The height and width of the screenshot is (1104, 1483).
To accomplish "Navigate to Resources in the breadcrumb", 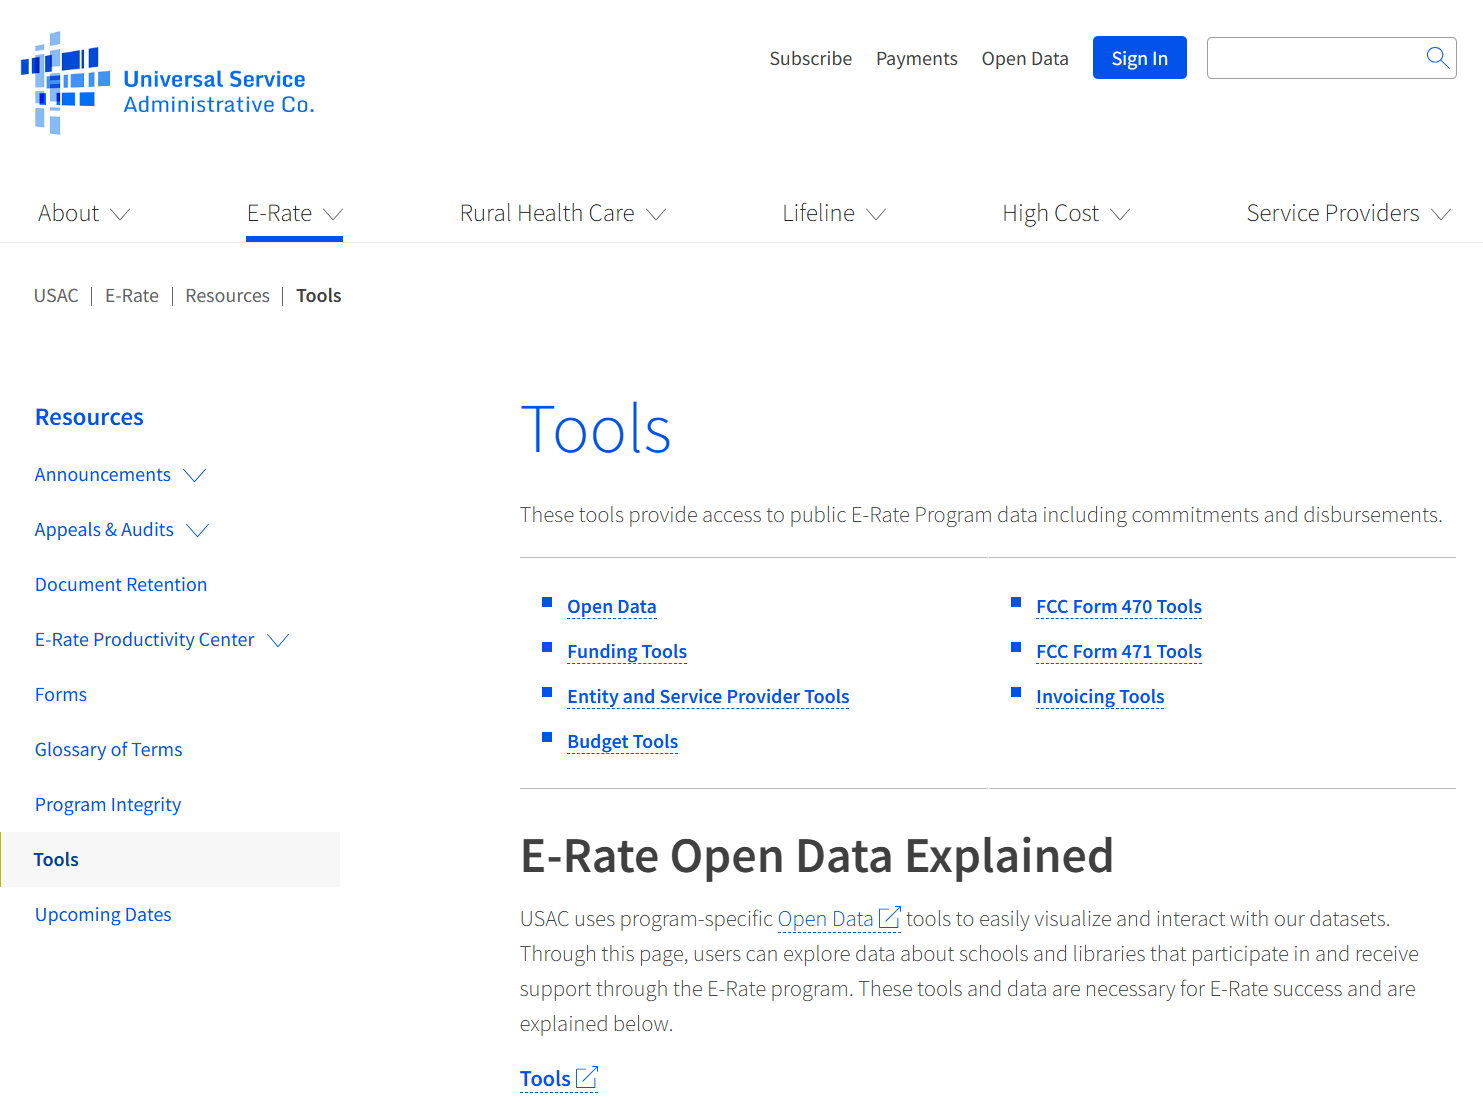I will tap(227, 296).
